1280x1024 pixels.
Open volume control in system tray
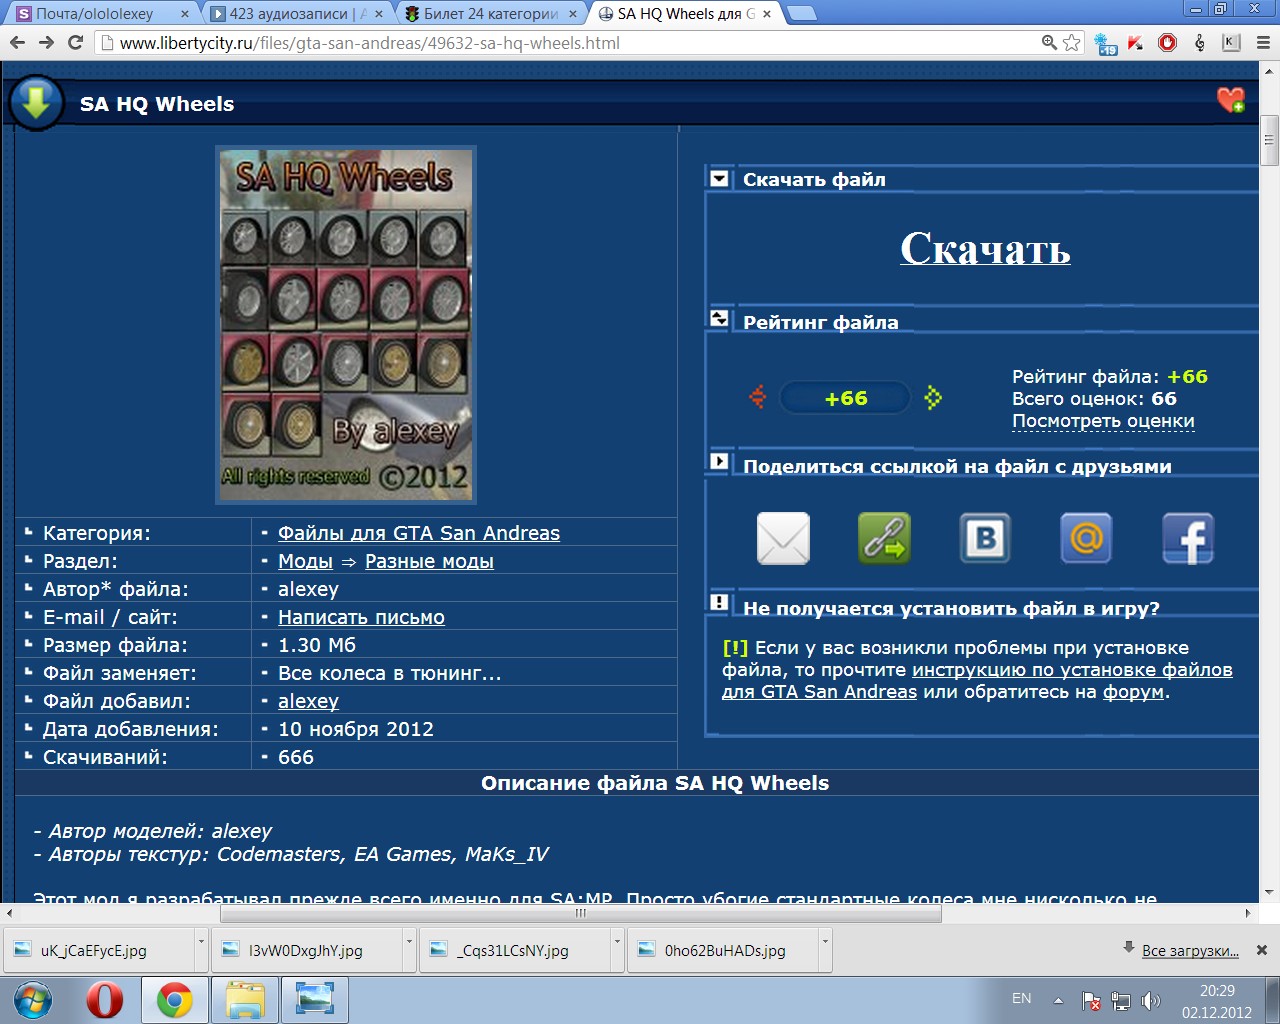pos(1151,1000)
